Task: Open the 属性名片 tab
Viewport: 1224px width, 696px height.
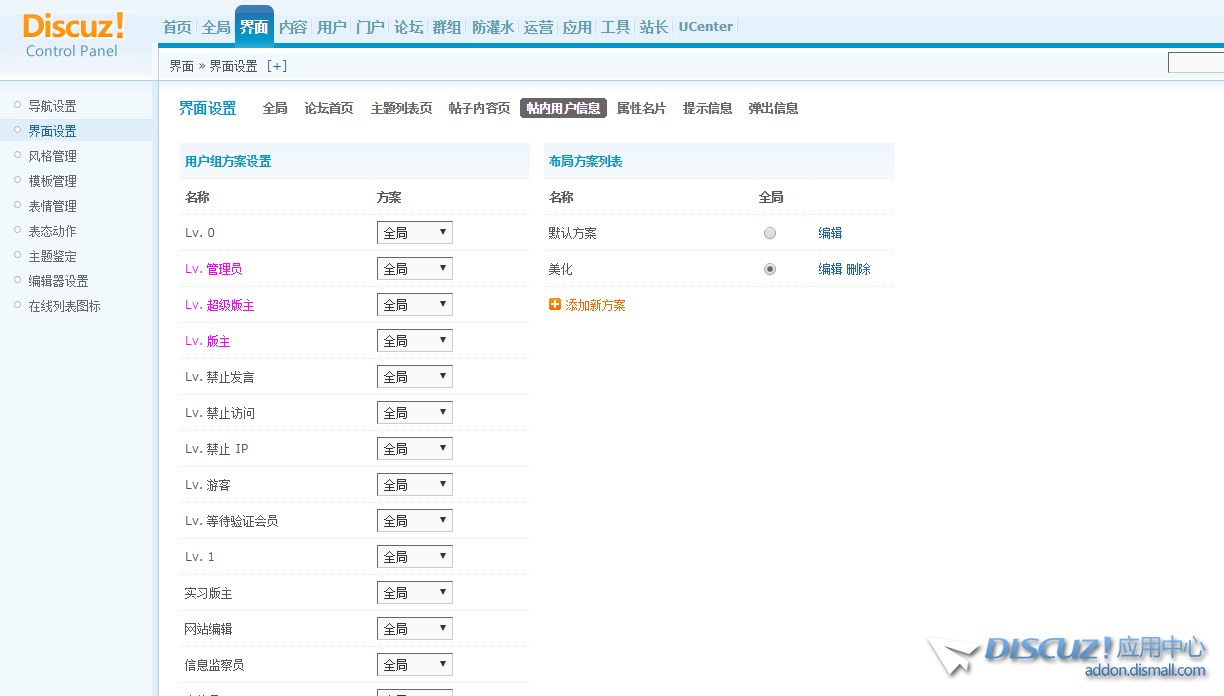Action: click(x=641, y=108)
